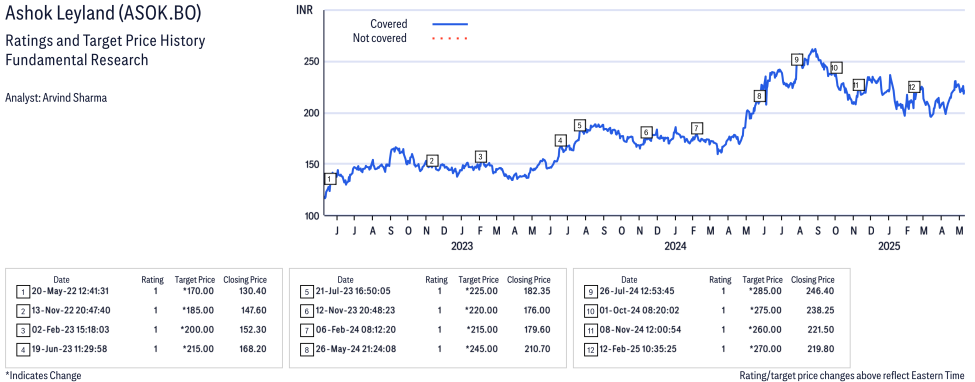Screen dimensions: 975x382
Task: Click the 13-Nov-22 20:47:40 date entry
Action: 70,310
